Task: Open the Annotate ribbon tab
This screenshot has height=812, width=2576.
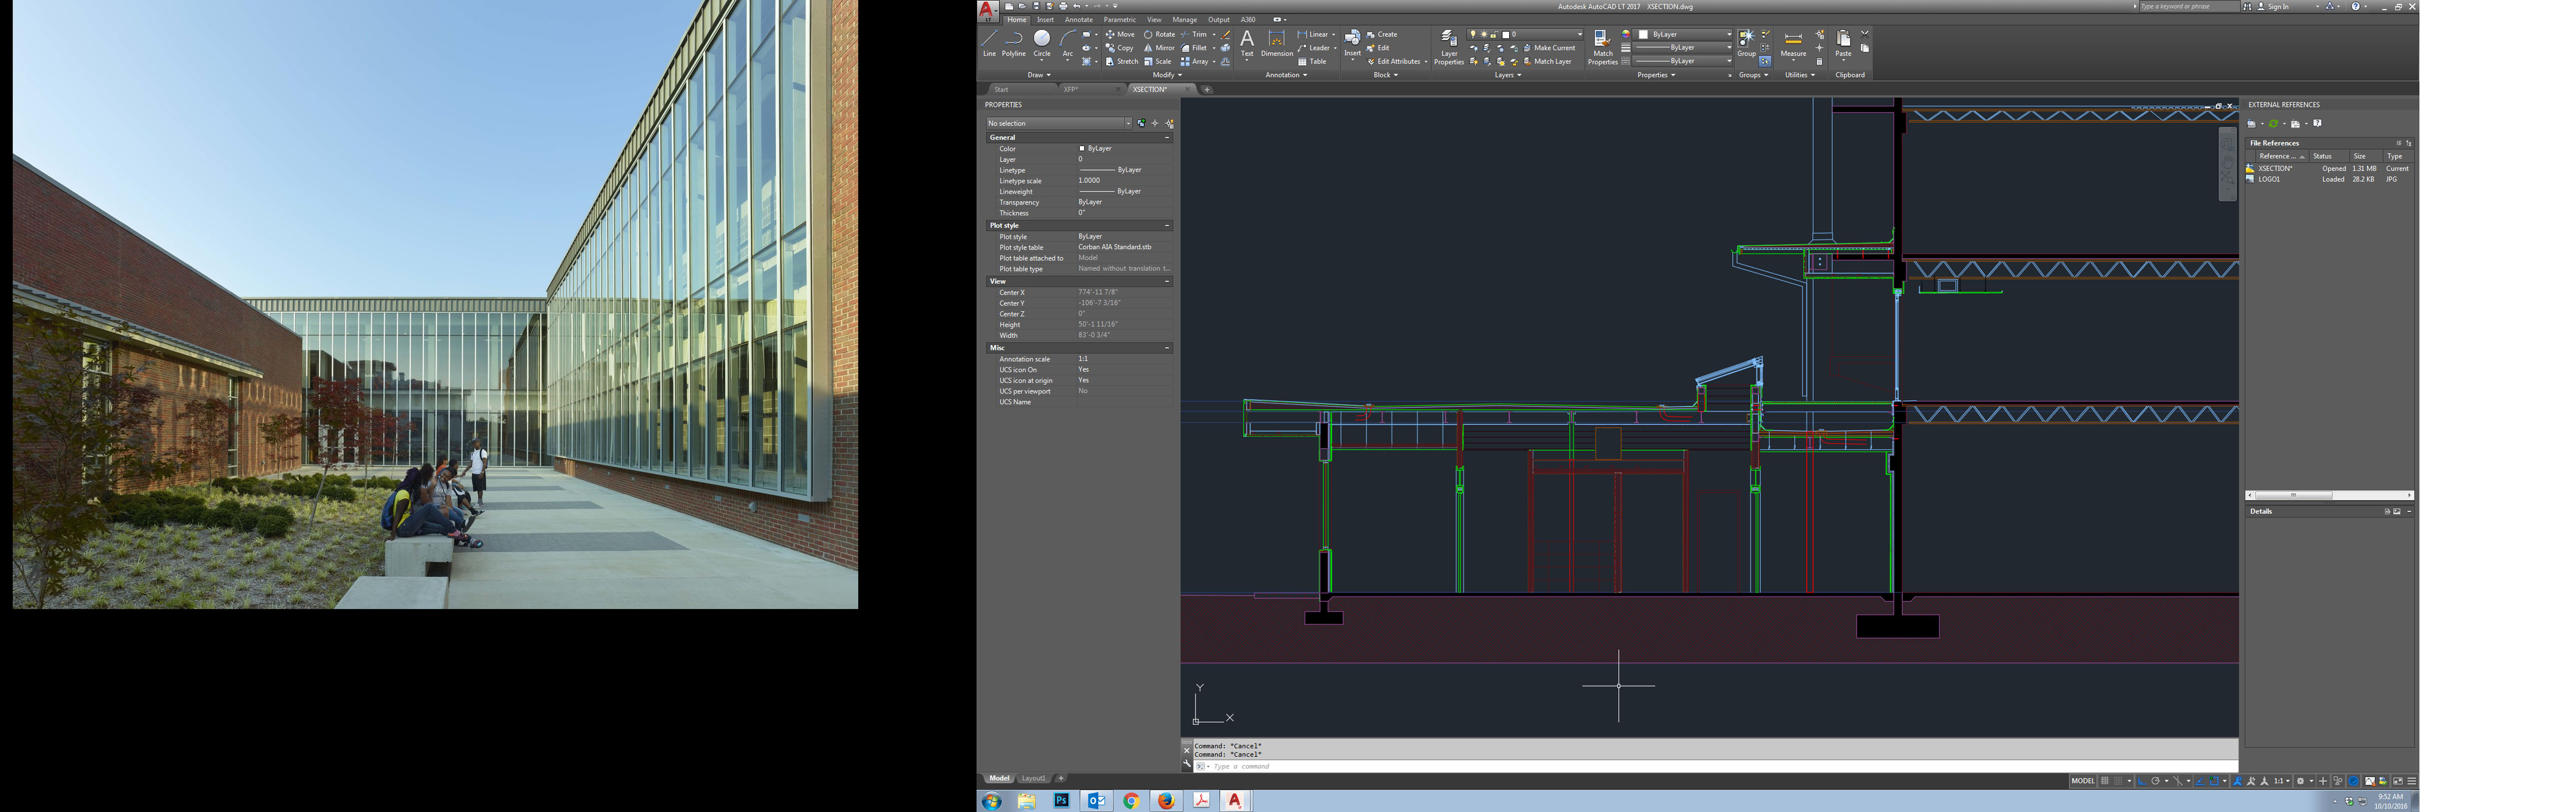Action: click(x=1078, y=19)
